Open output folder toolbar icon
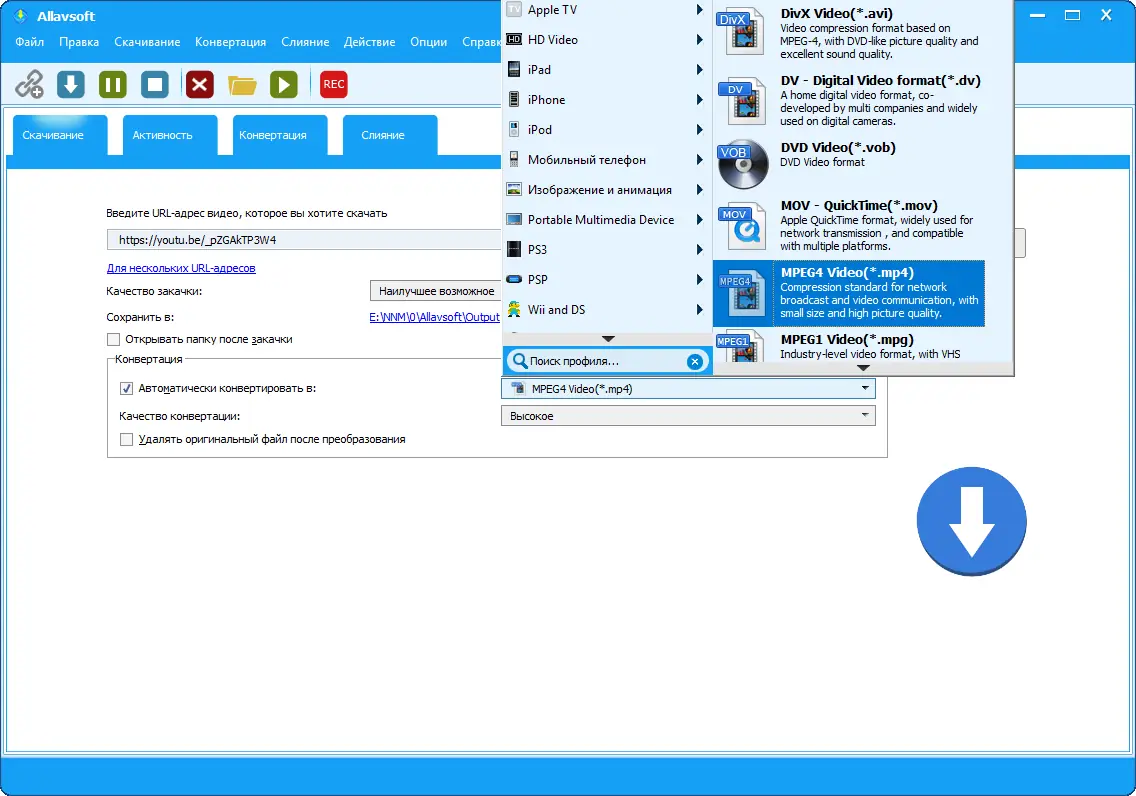Viewport: 1136px width, 796px height. coord(242,85)
